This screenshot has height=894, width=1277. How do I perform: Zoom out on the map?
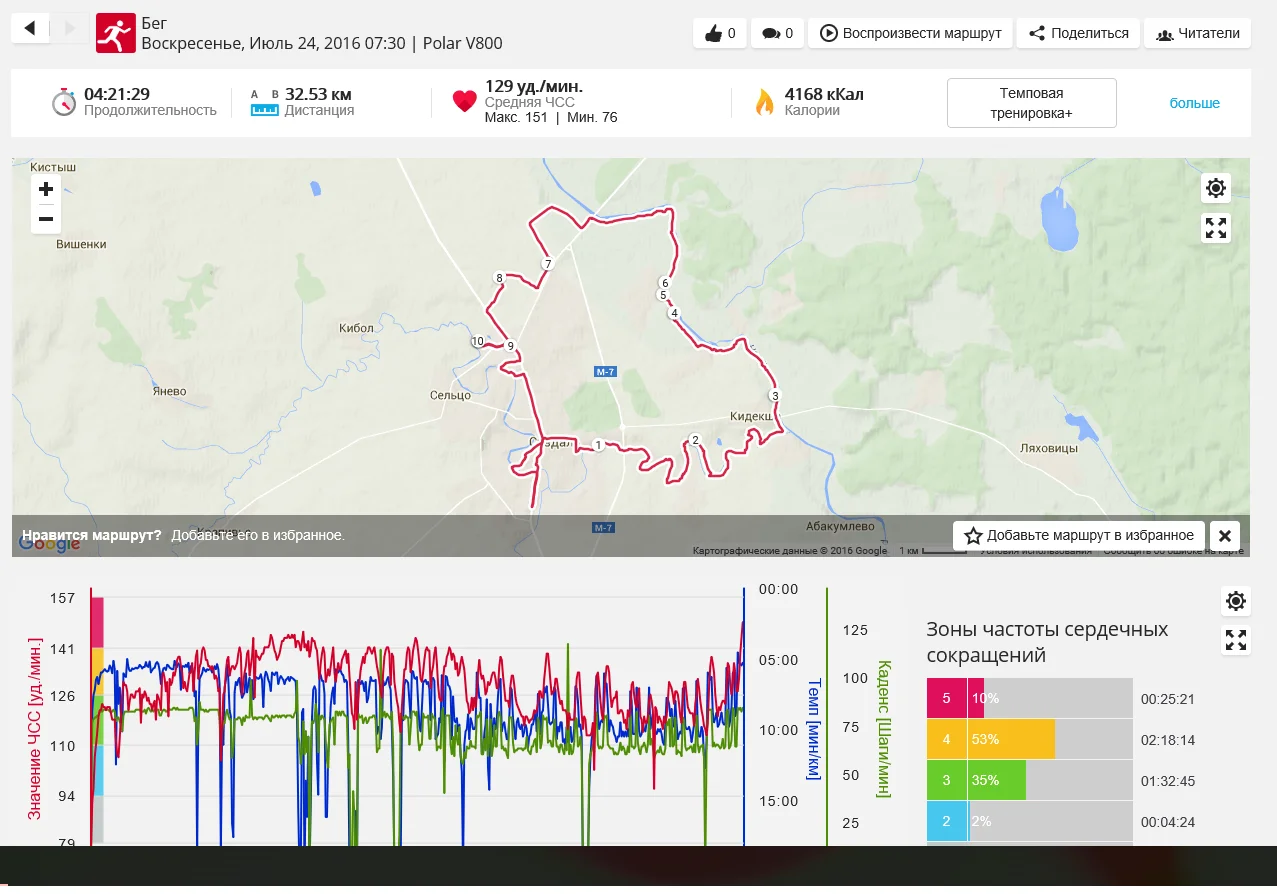(x=46, y=219)
